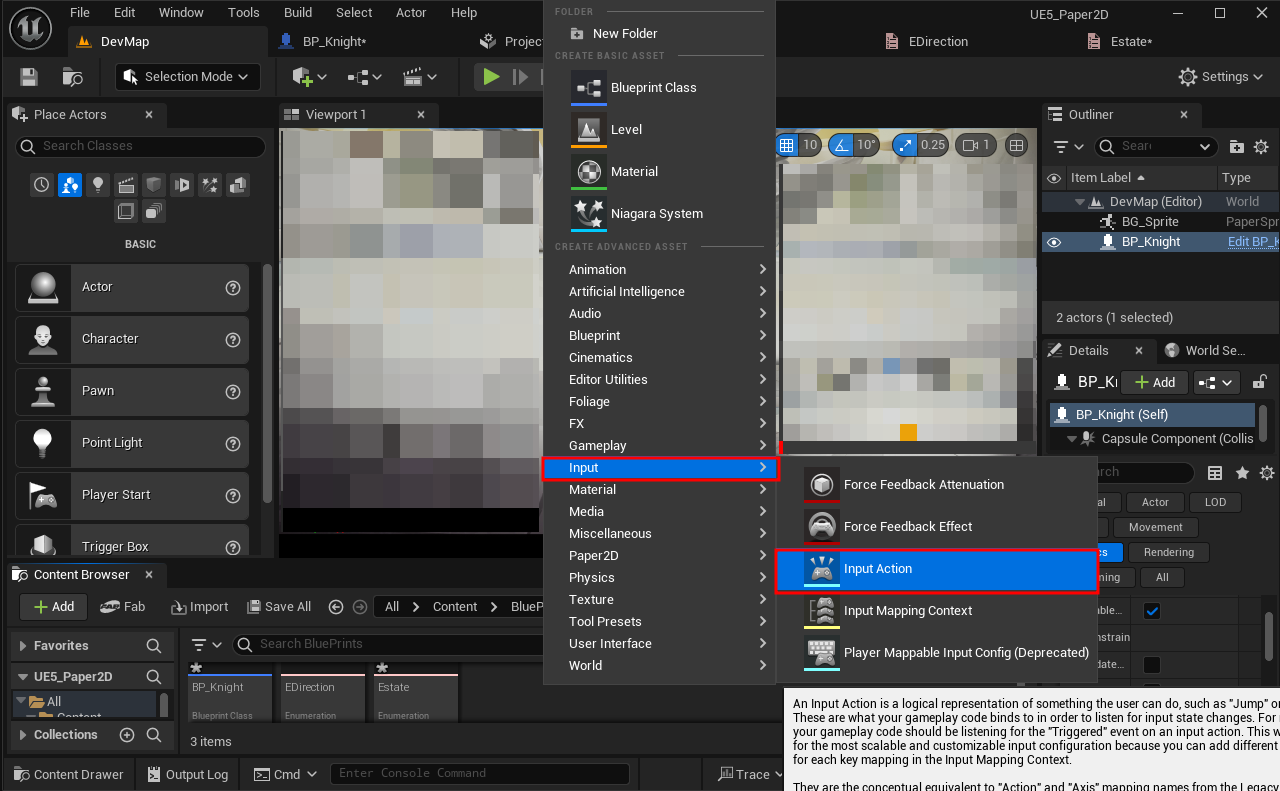The image size is (1280, 791).
Task: Click the Search Classes field
Action: [140, 146]
